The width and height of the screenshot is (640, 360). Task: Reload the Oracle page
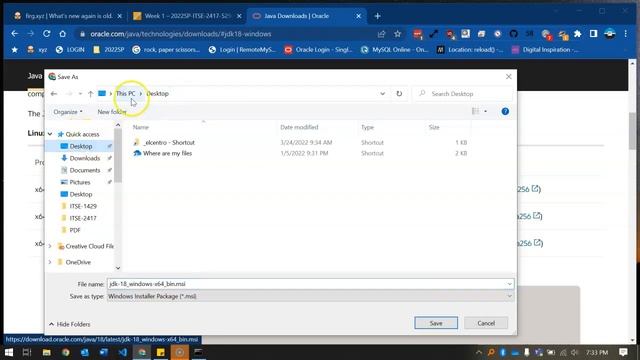pyautogui.click(x=47, y=34)
